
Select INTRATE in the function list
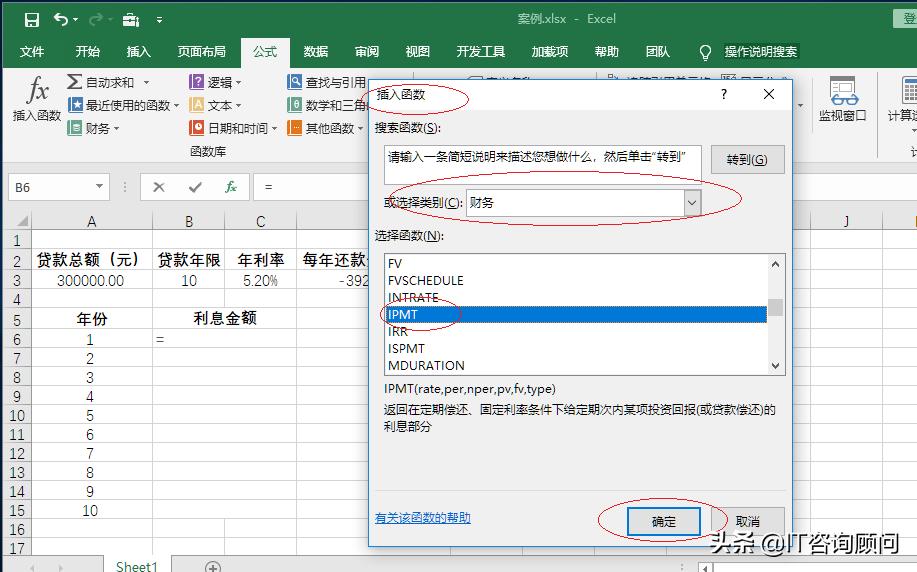(576, 298)
